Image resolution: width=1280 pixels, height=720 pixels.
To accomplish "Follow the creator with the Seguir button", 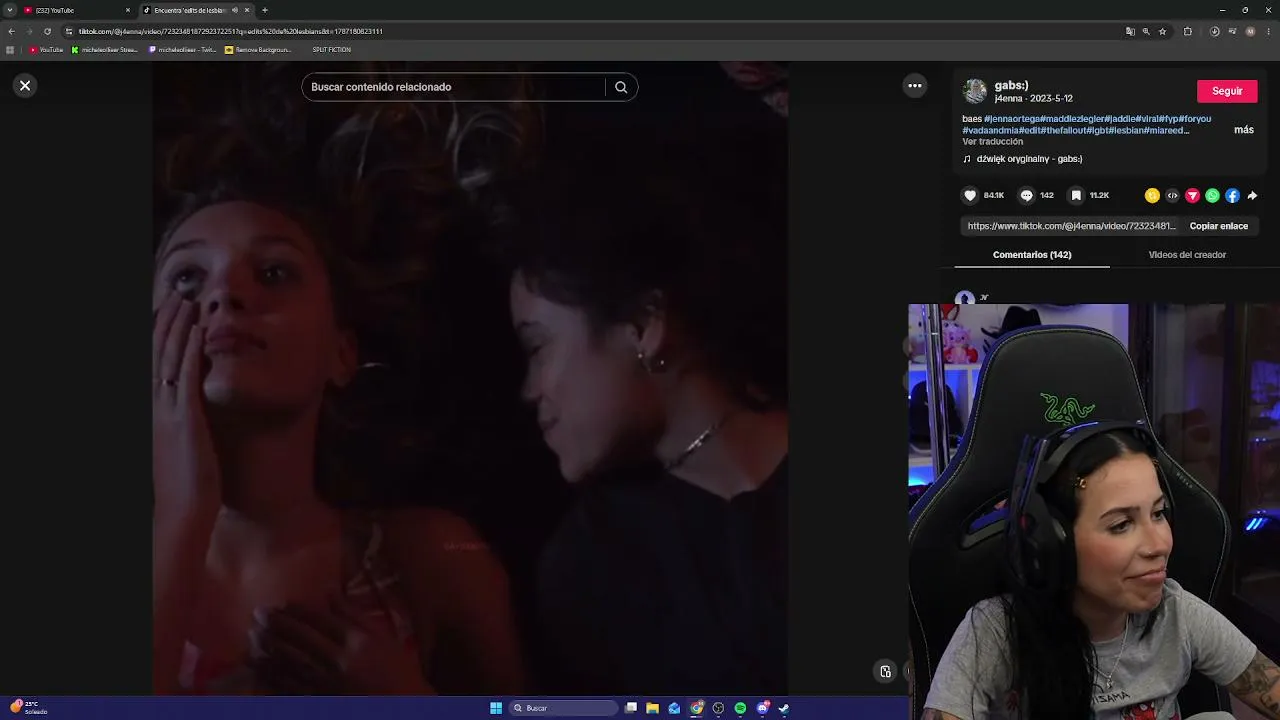I will [1227, 91].
